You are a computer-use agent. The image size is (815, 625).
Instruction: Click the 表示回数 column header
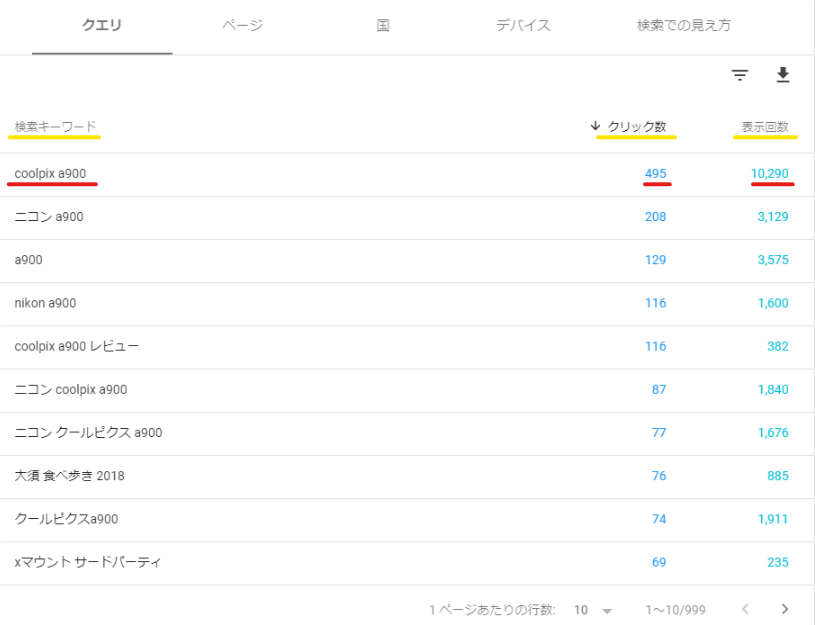click(x=765, y=126)
